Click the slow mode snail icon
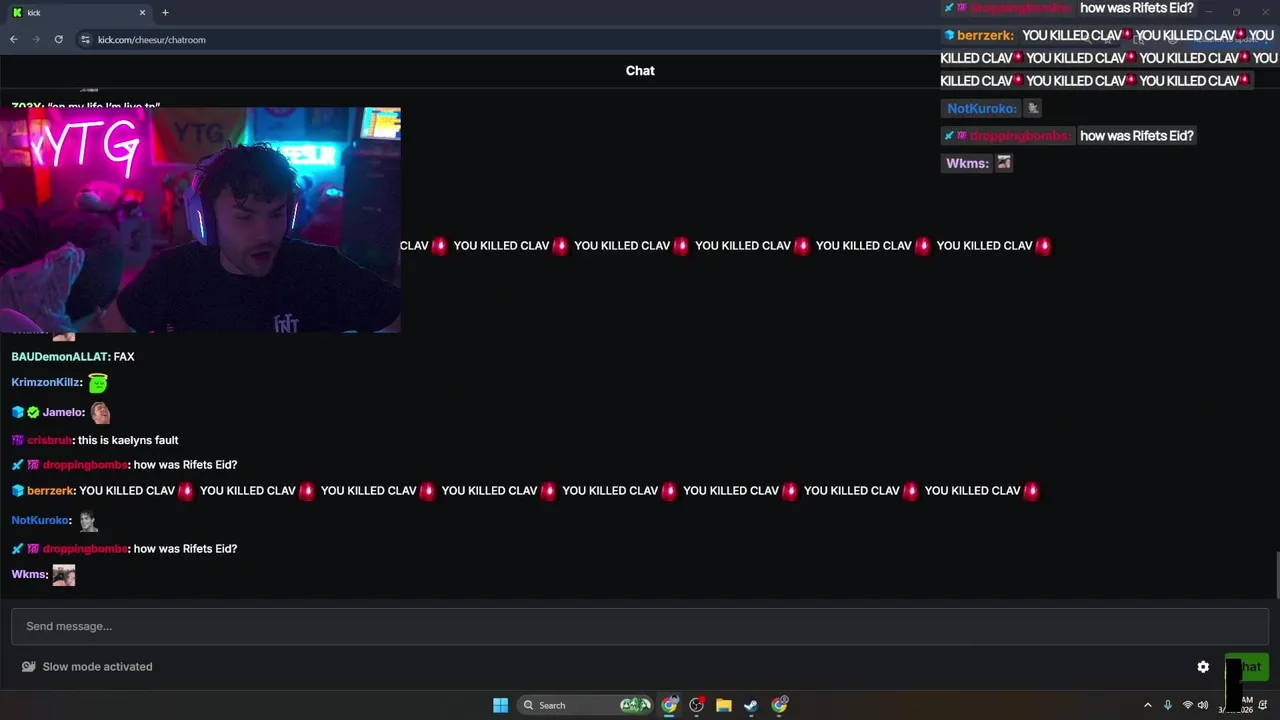Viewport: 1280px width, 720px height. (x=29, y=667)
